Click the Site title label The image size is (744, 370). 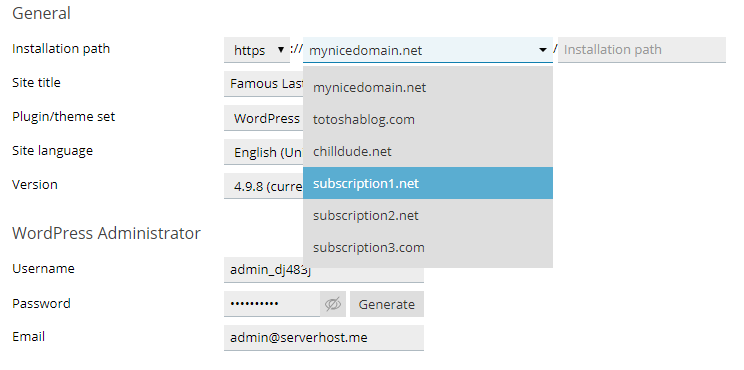pos(36,83)
